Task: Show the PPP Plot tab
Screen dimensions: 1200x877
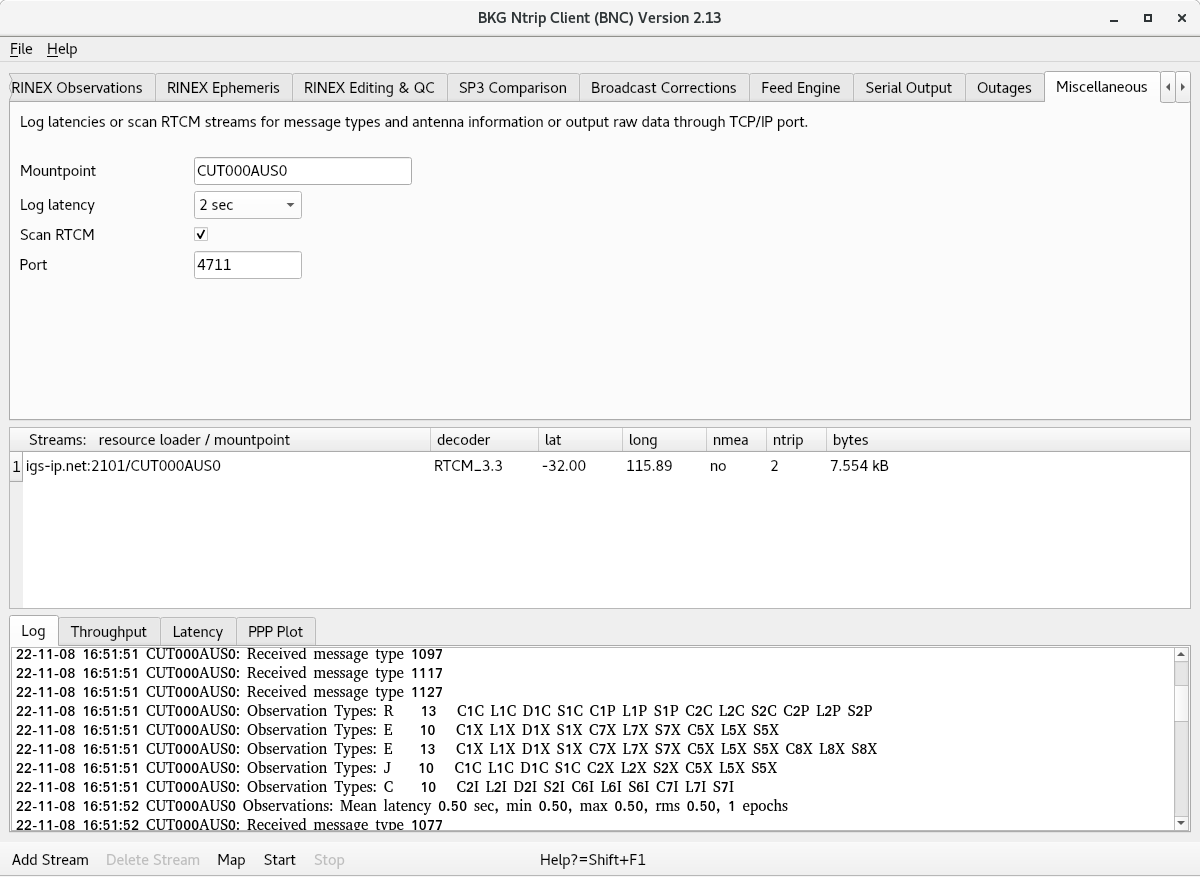Action: 275,632
